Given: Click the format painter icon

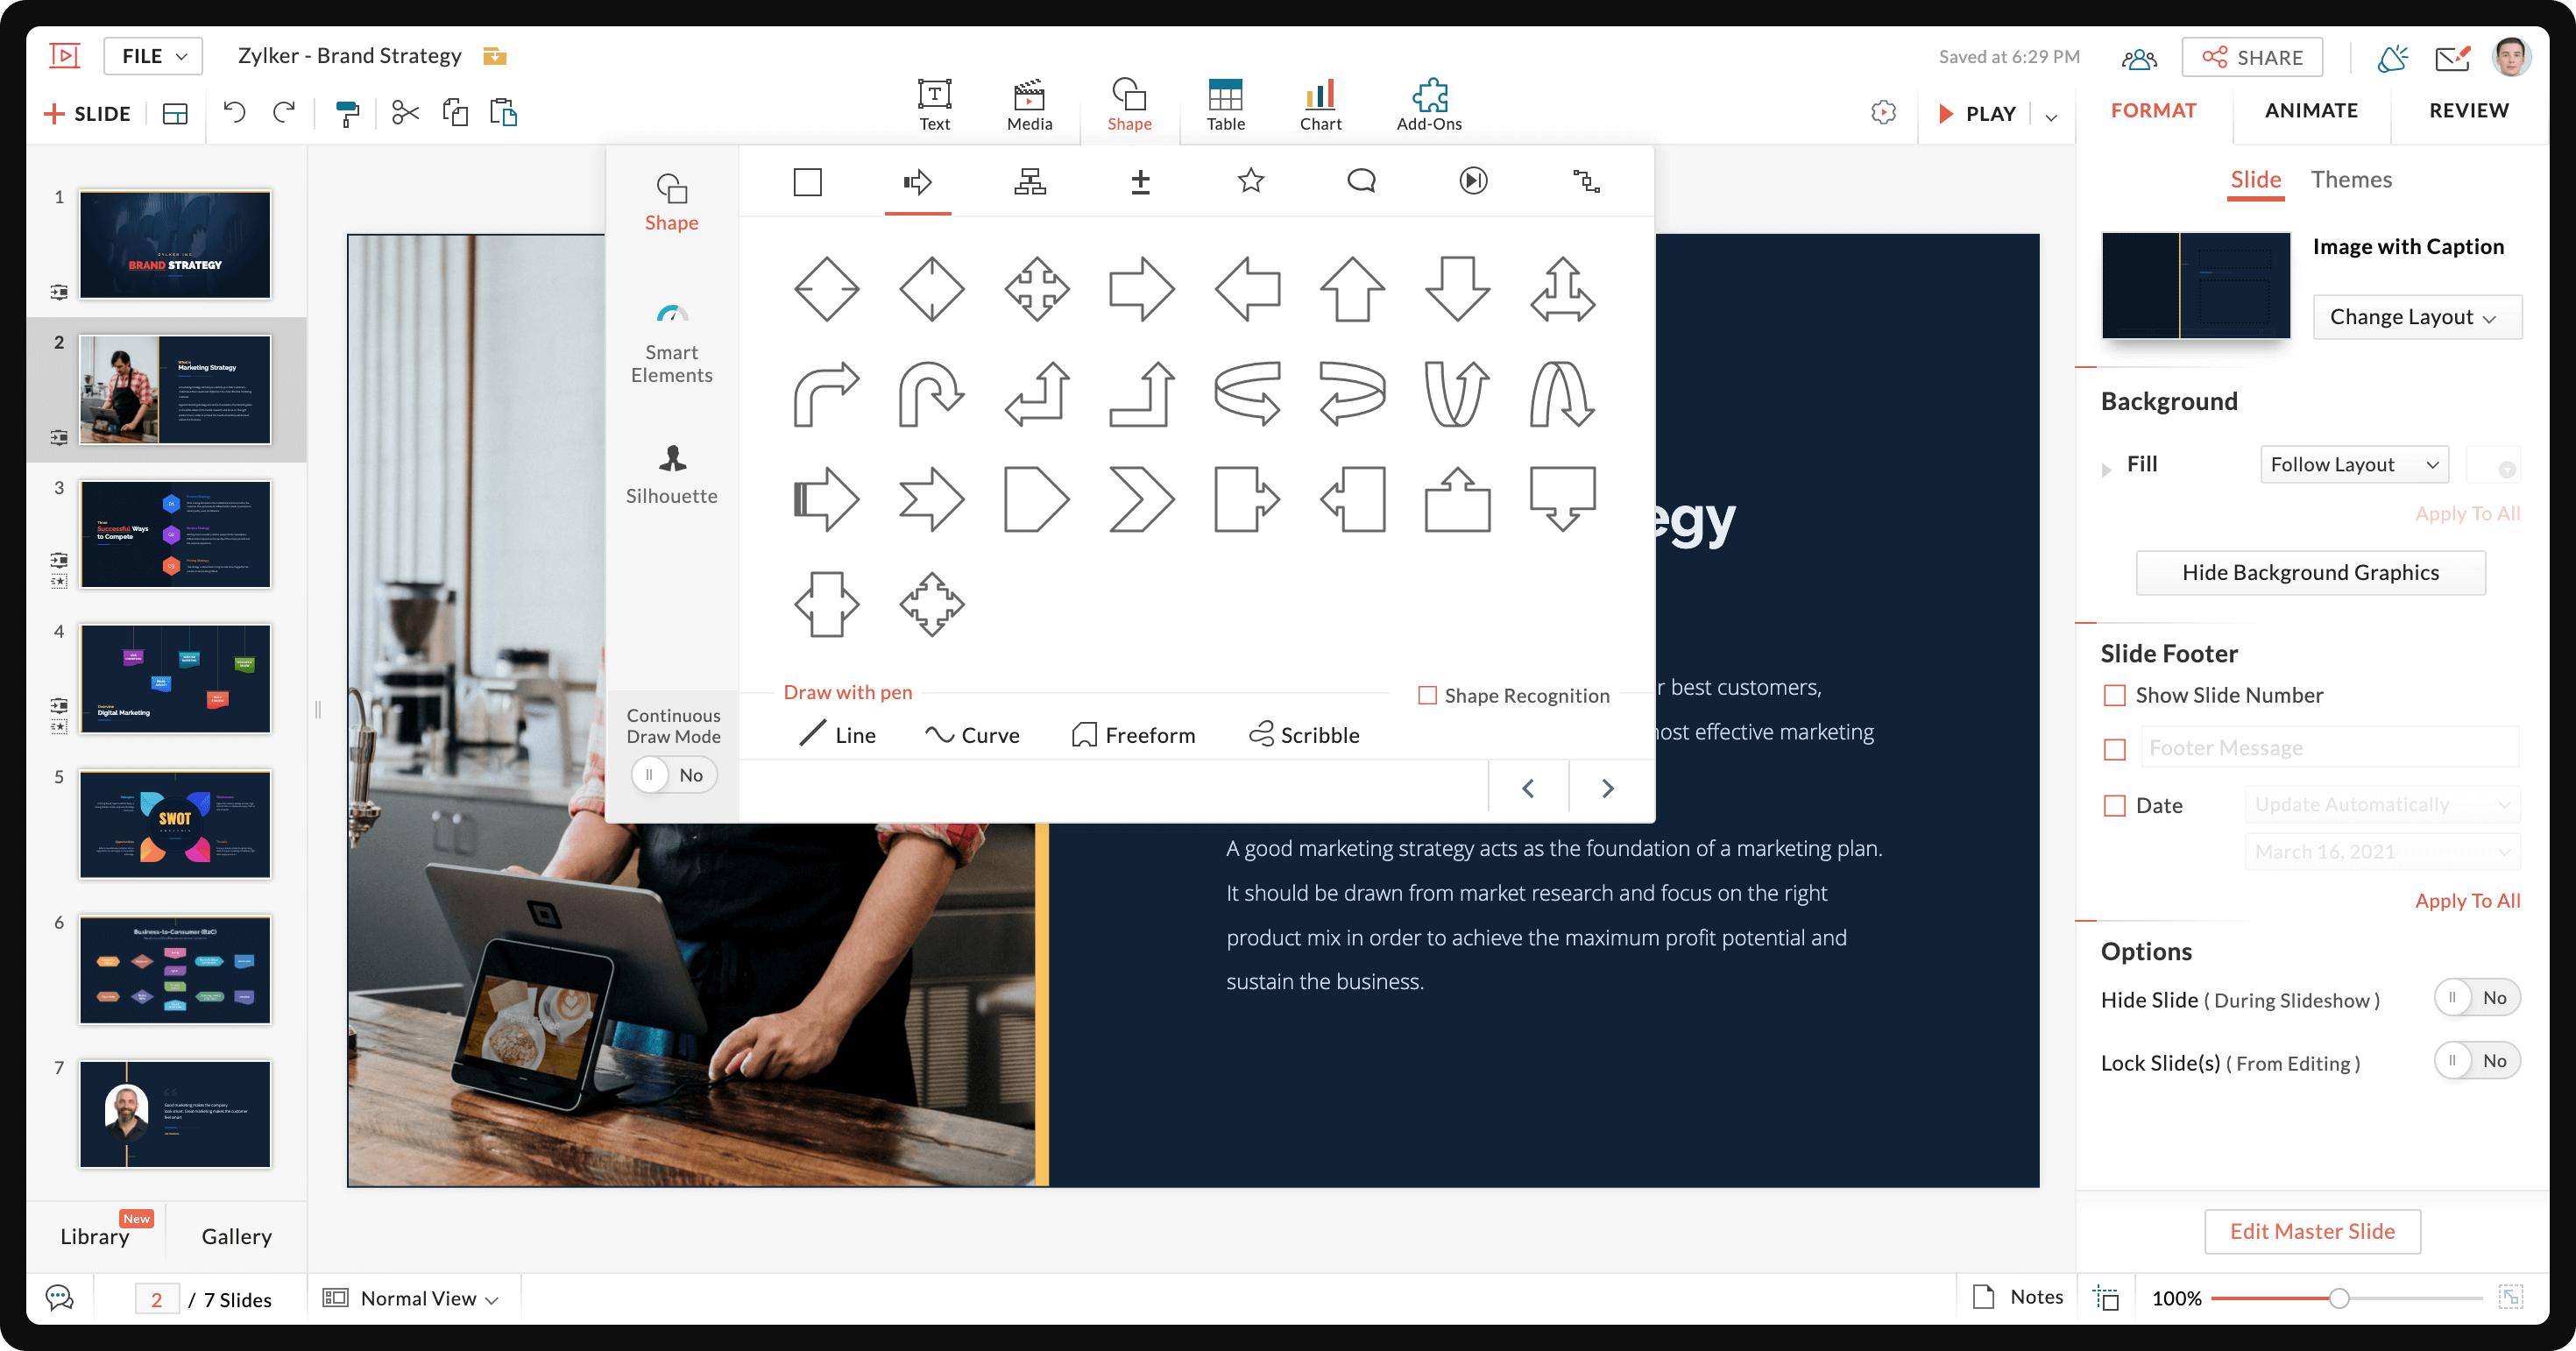Looking at the screenshot, I should point(347,113).
